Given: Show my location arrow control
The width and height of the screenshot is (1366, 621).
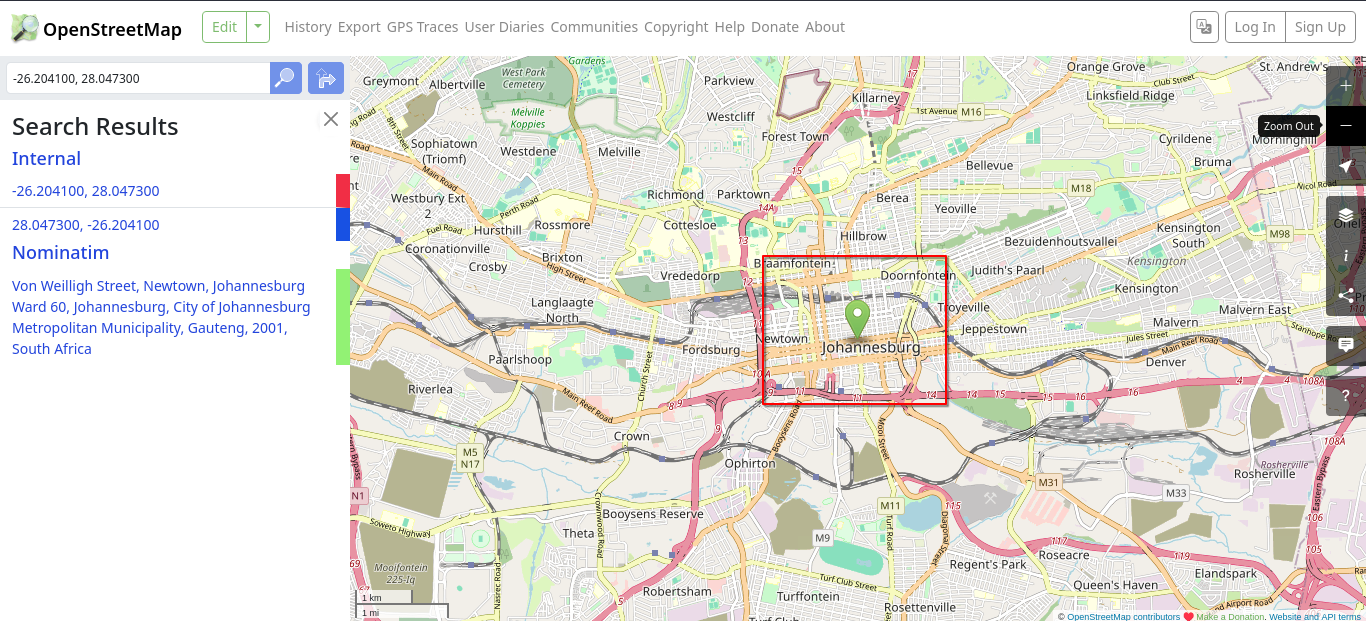Looking at the screenshot, I should pyautogui.click(x=1346, y=166).
